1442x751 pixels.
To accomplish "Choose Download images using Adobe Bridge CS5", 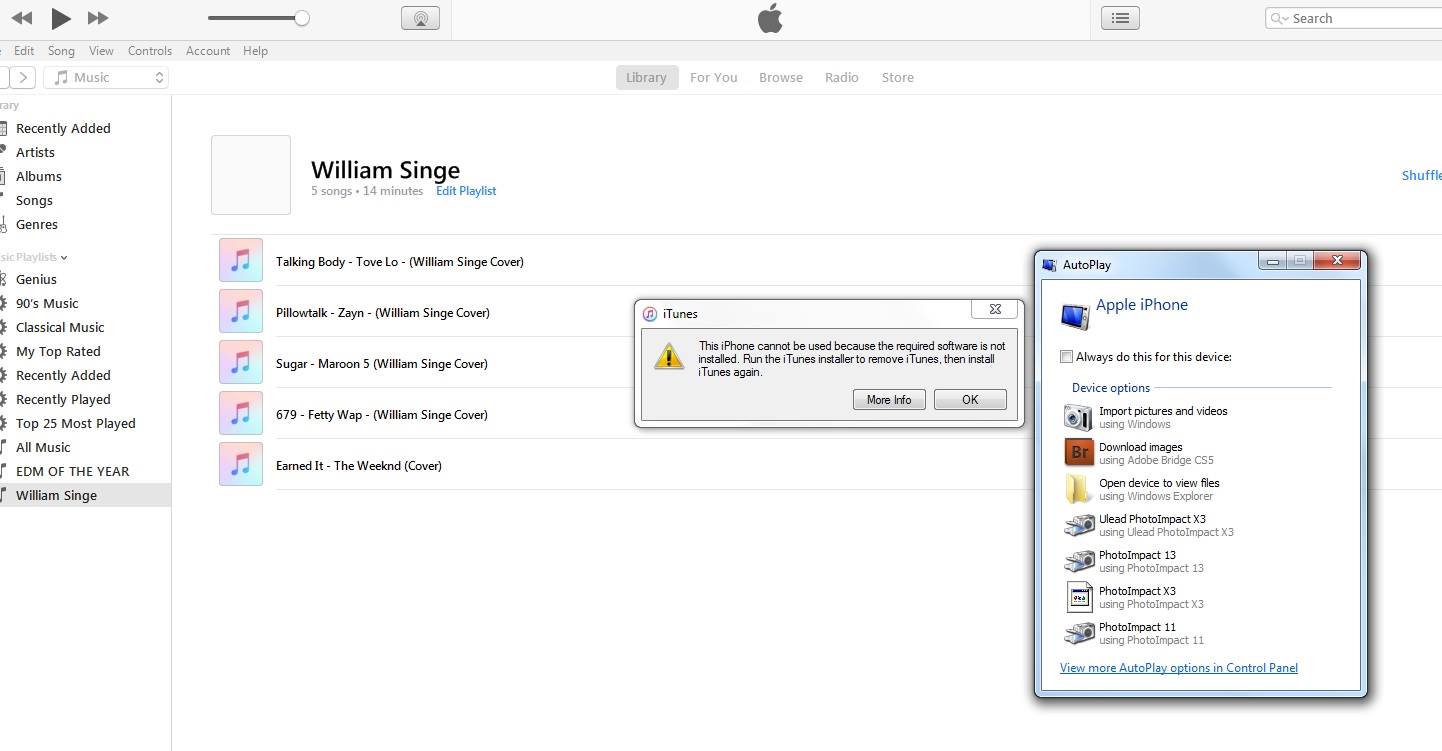I will tap(1140, 453).
